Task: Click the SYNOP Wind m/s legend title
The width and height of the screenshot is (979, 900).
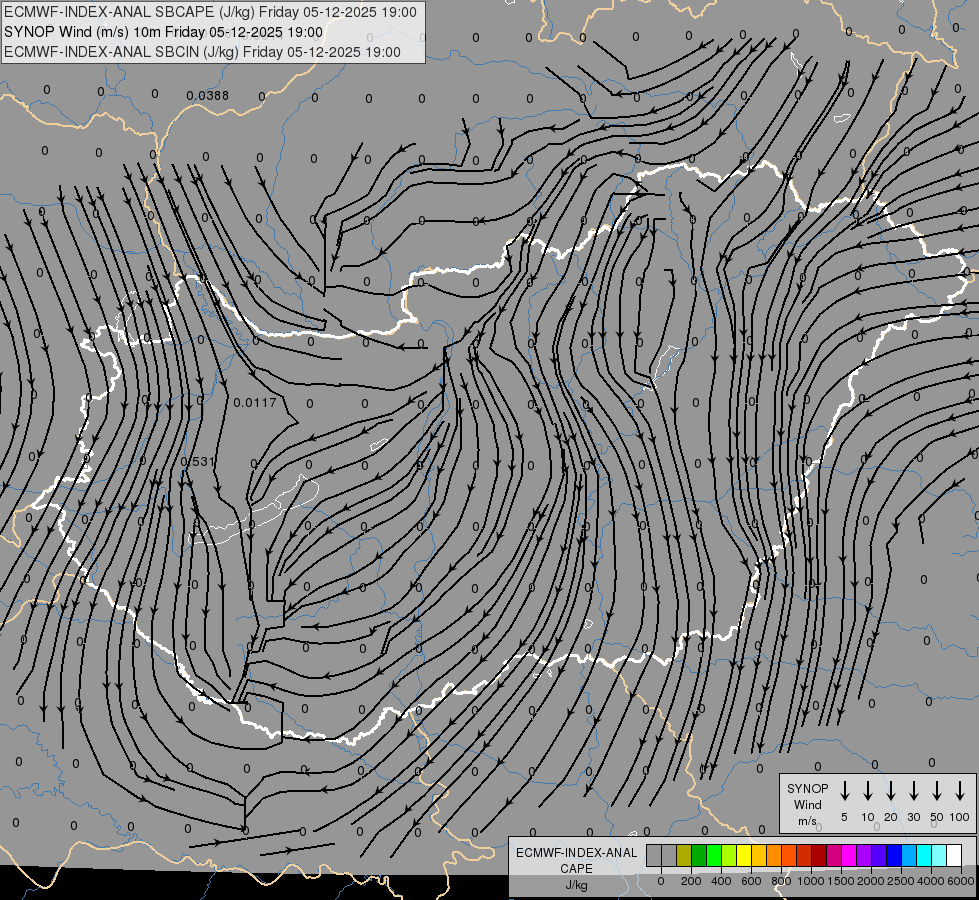Action: (807, 804)
